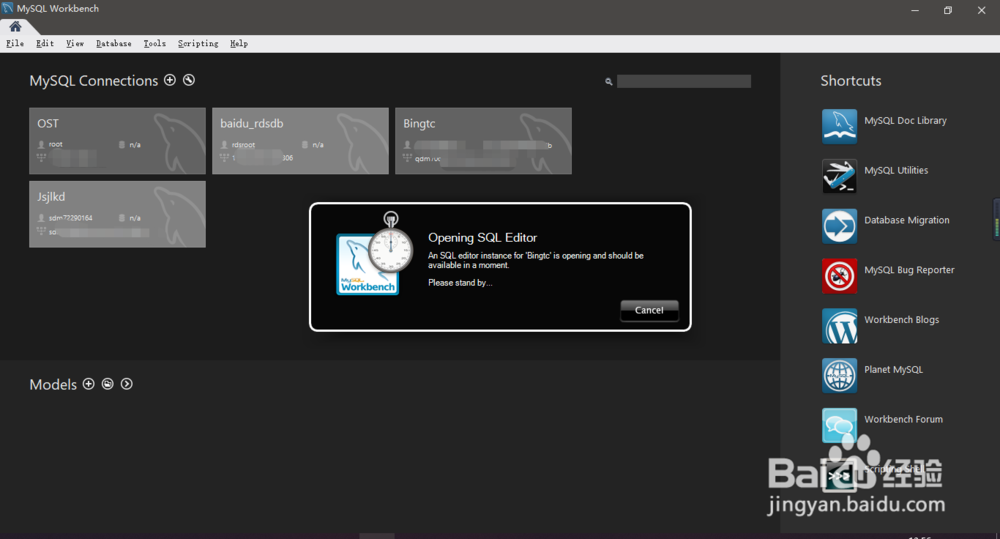Click the Workbench stopwatch icon in dialog
This screenshot has height=539, width=1000.
point(374,254)
